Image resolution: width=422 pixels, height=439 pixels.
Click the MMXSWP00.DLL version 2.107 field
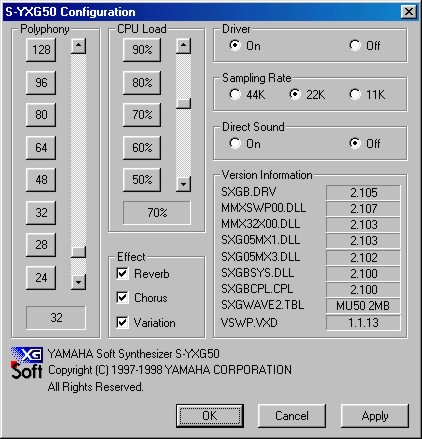[x=363, y=209]
